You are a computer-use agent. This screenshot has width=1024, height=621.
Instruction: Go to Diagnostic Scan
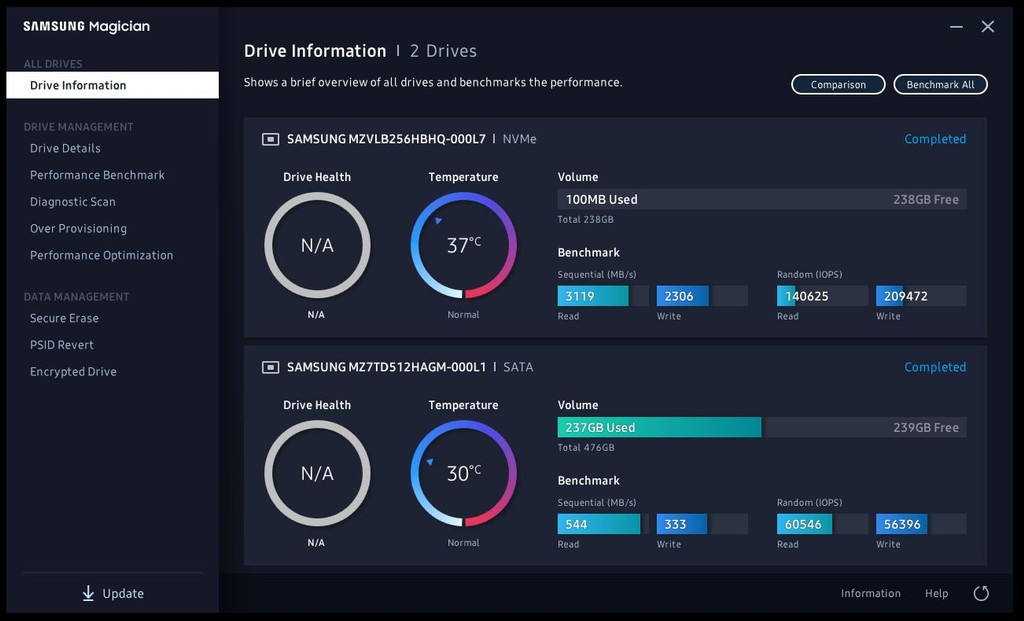coord(72,202)
